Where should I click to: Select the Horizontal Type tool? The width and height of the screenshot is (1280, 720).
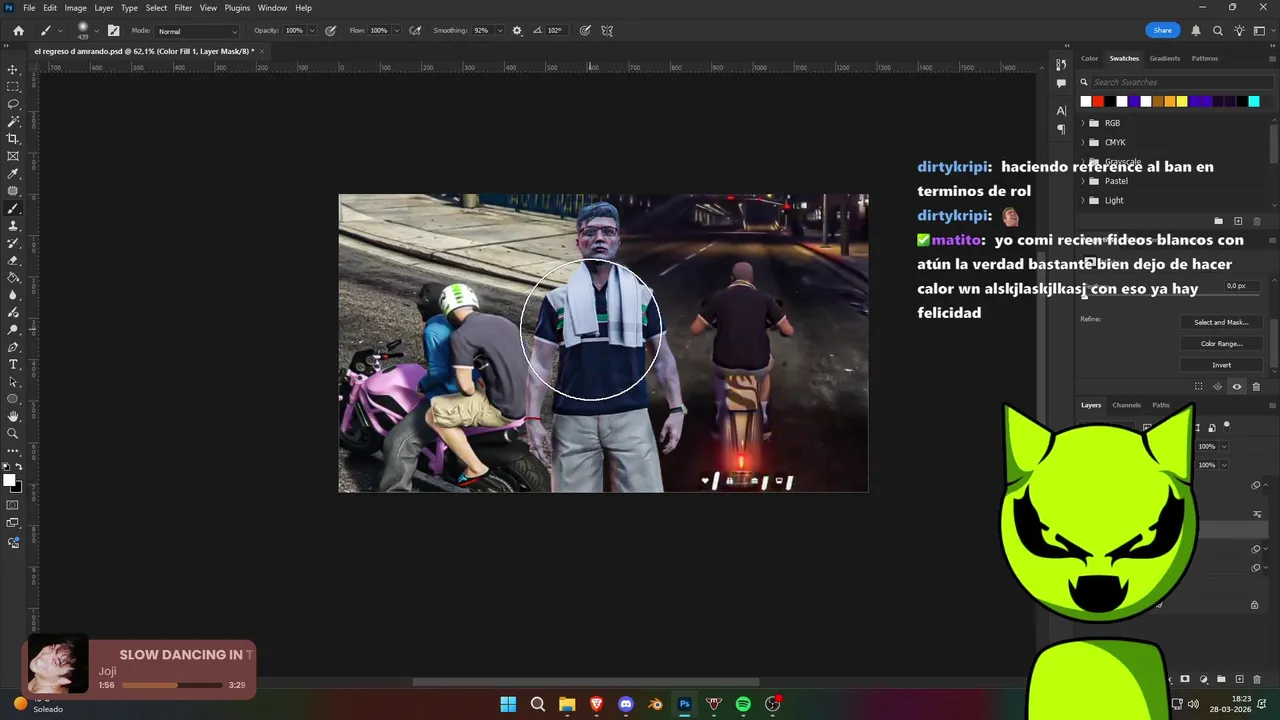point(13,364)
